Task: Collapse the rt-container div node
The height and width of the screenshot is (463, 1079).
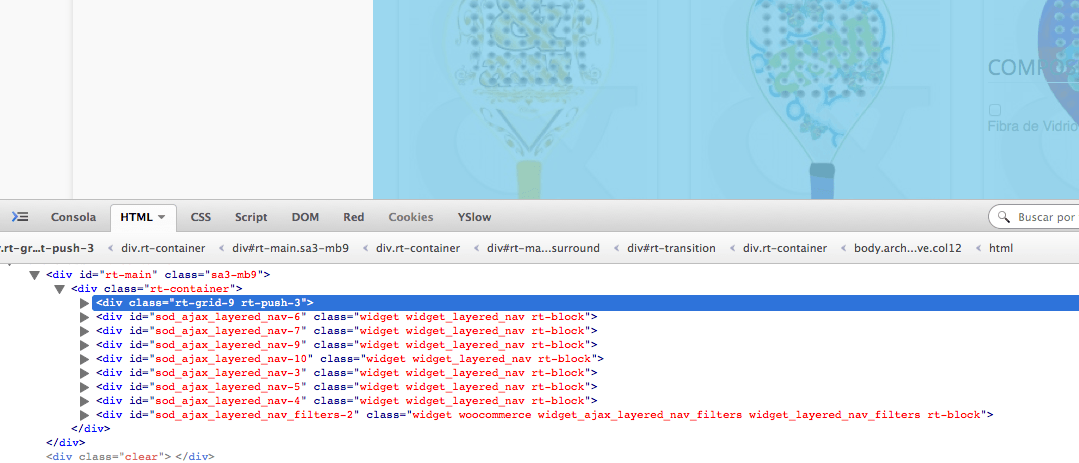Action: tap(60, 289)
